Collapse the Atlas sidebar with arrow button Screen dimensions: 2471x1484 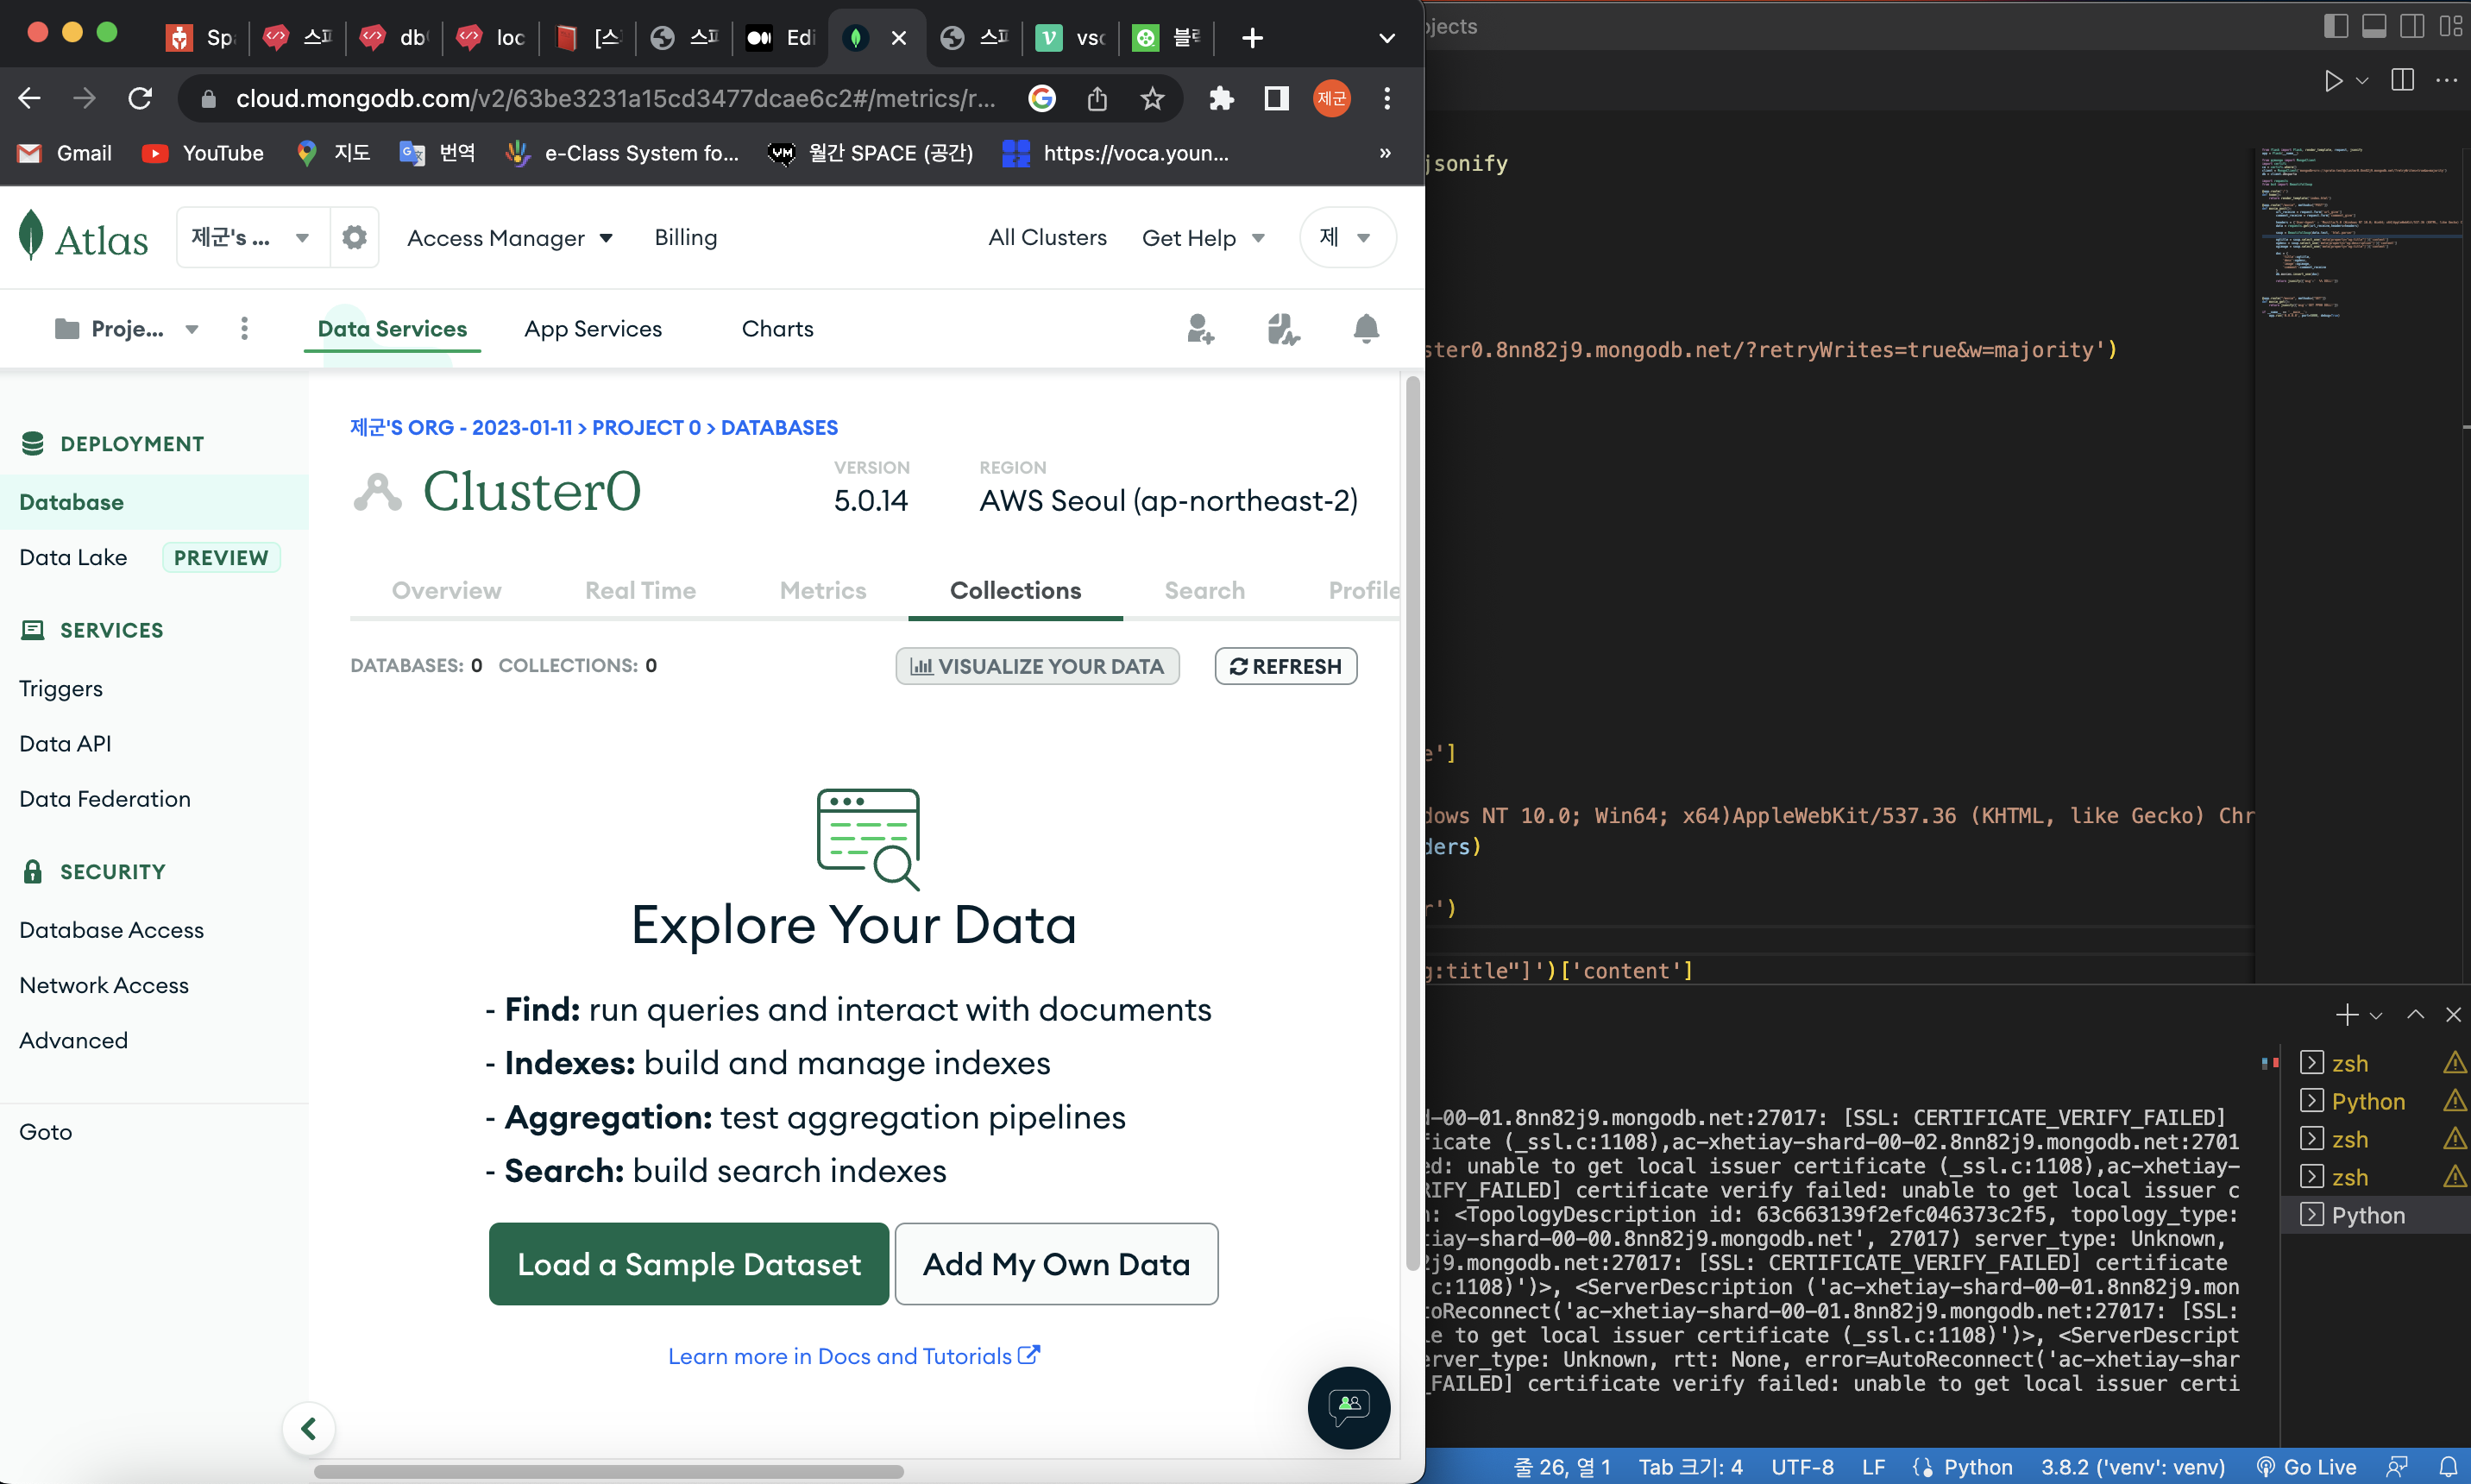click(x=308, y=1428)
